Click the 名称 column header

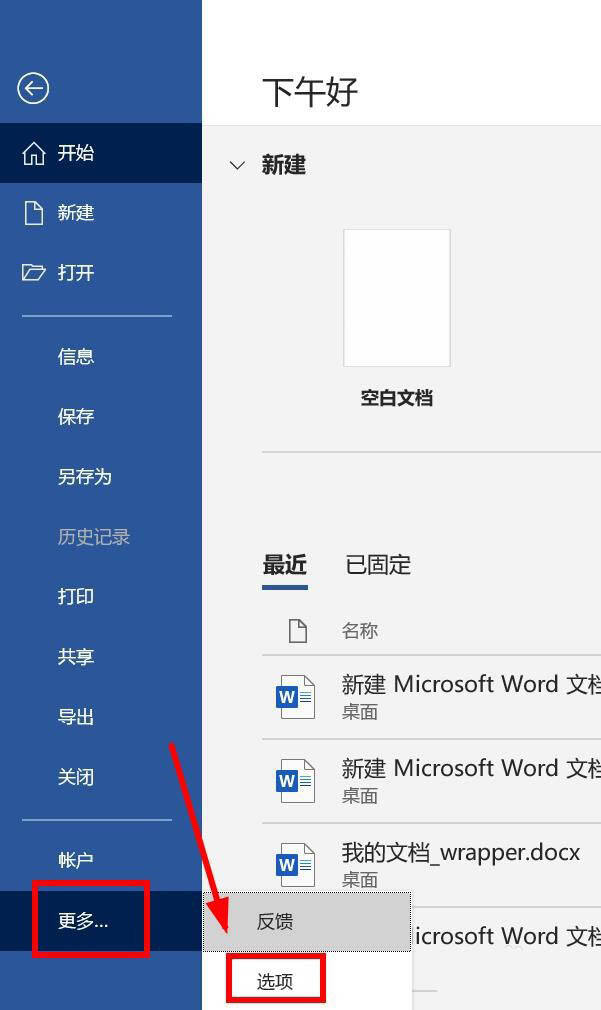coord(359,631)
